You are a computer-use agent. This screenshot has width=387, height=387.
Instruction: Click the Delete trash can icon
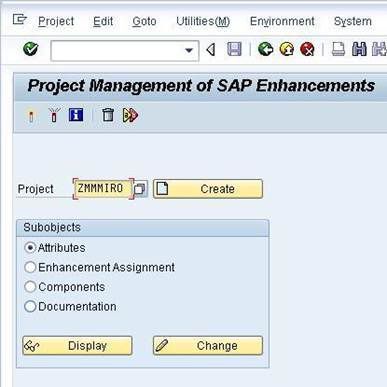coord(108,115)
